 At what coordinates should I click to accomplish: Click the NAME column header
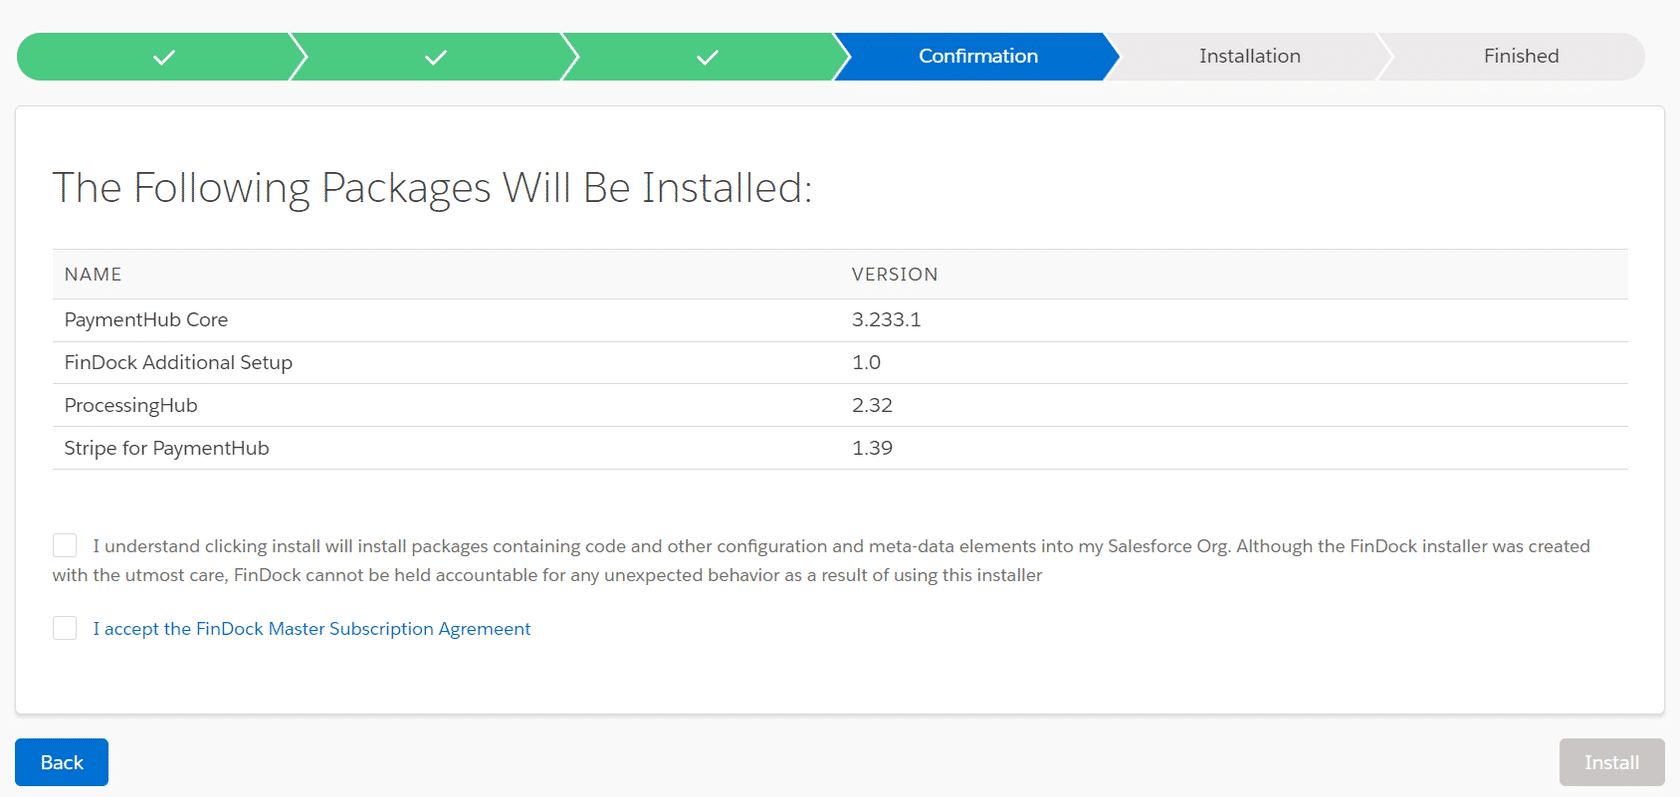click(x=93, y=274)
